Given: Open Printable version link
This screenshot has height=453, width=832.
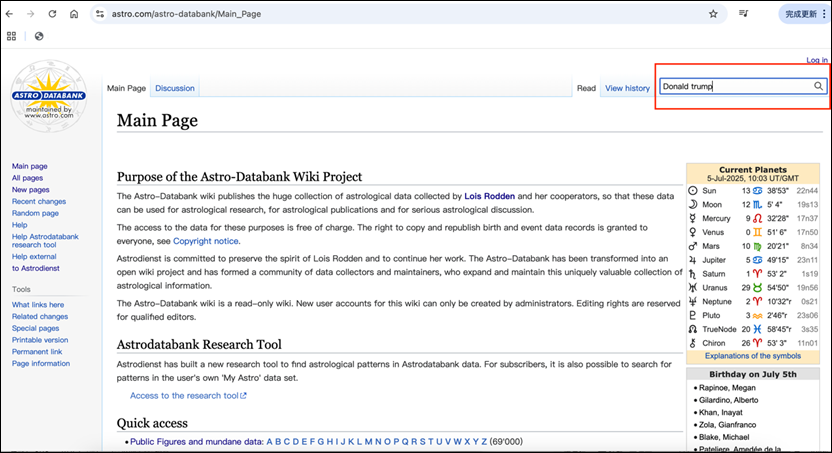Looking at the screenshot, I should [x=40, y=339].
